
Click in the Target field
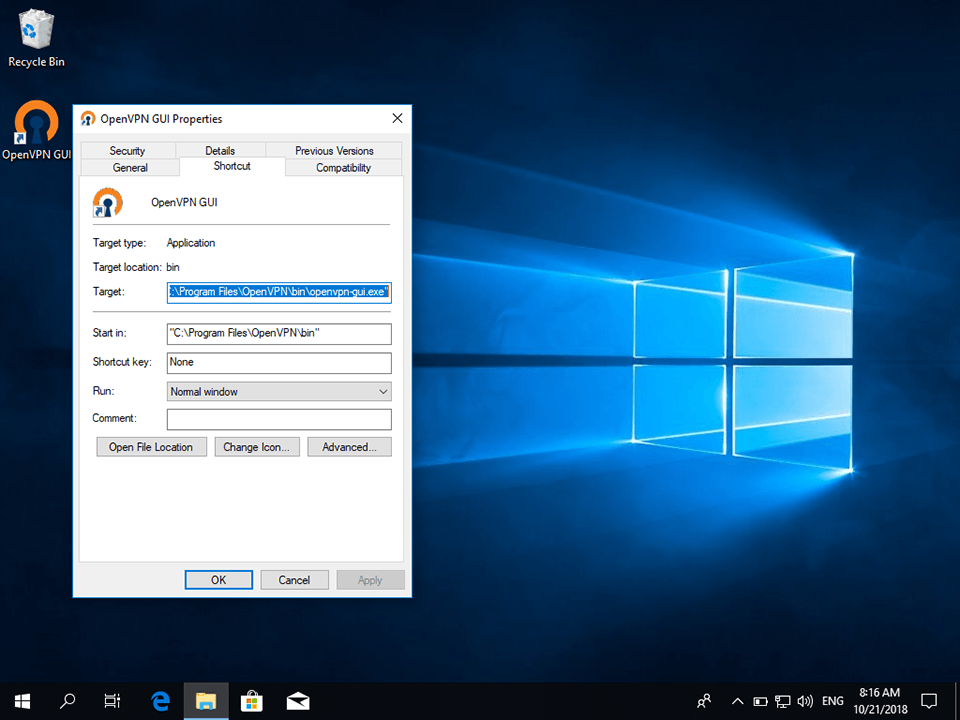(x=279, y=292)
